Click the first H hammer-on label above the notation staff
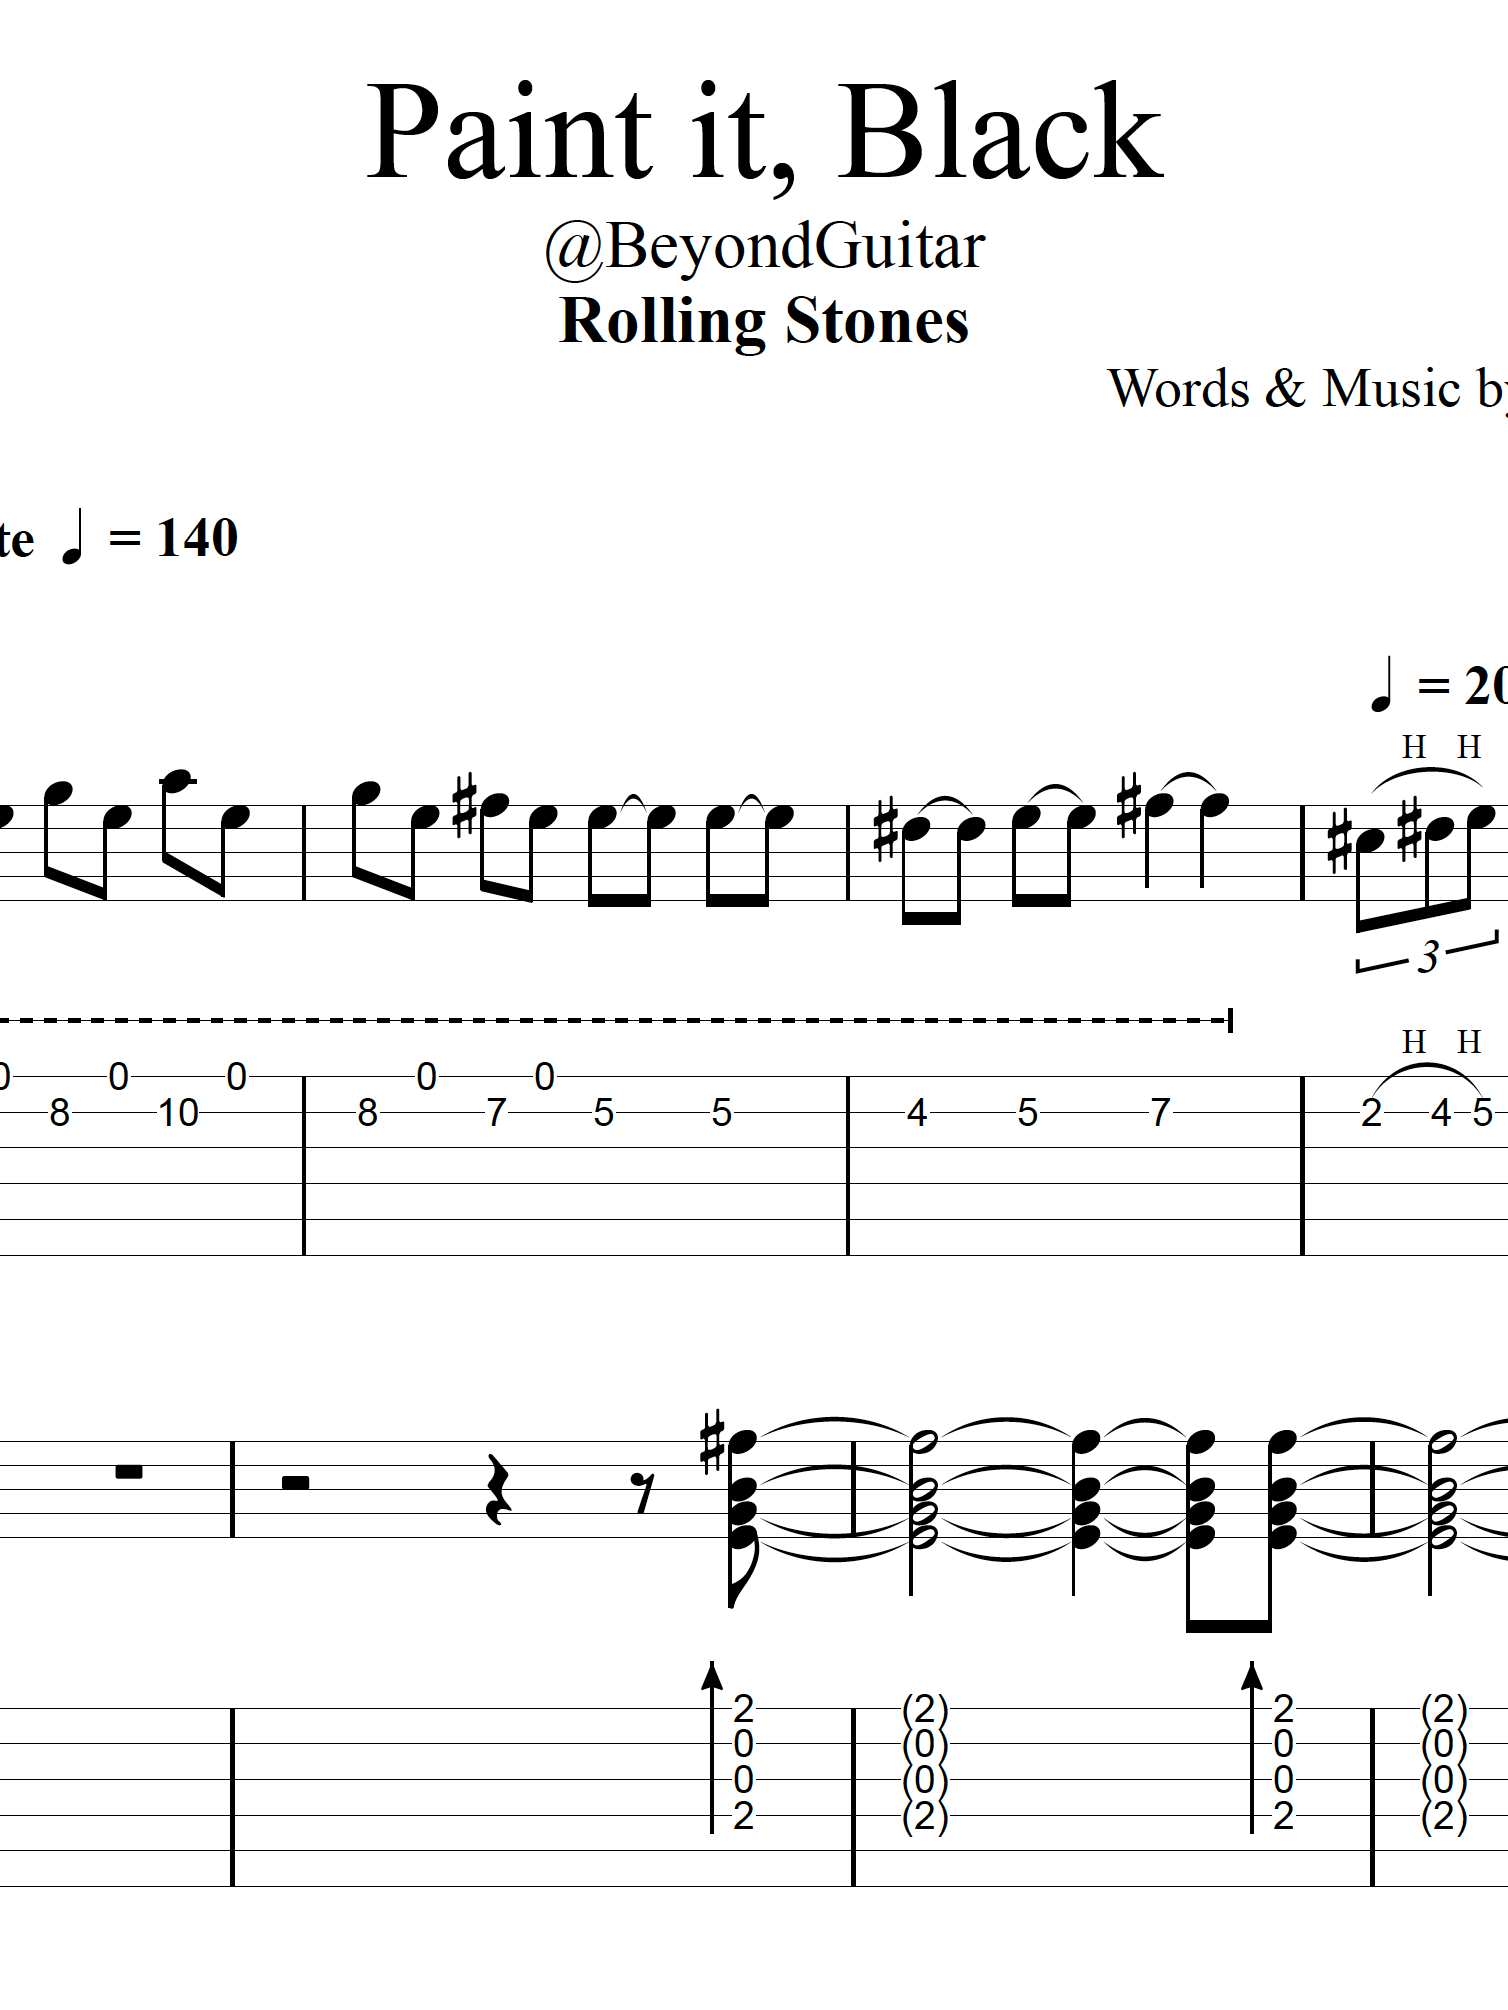The height and width of the screenshot is (2010, 1508). pos(1413,747)
